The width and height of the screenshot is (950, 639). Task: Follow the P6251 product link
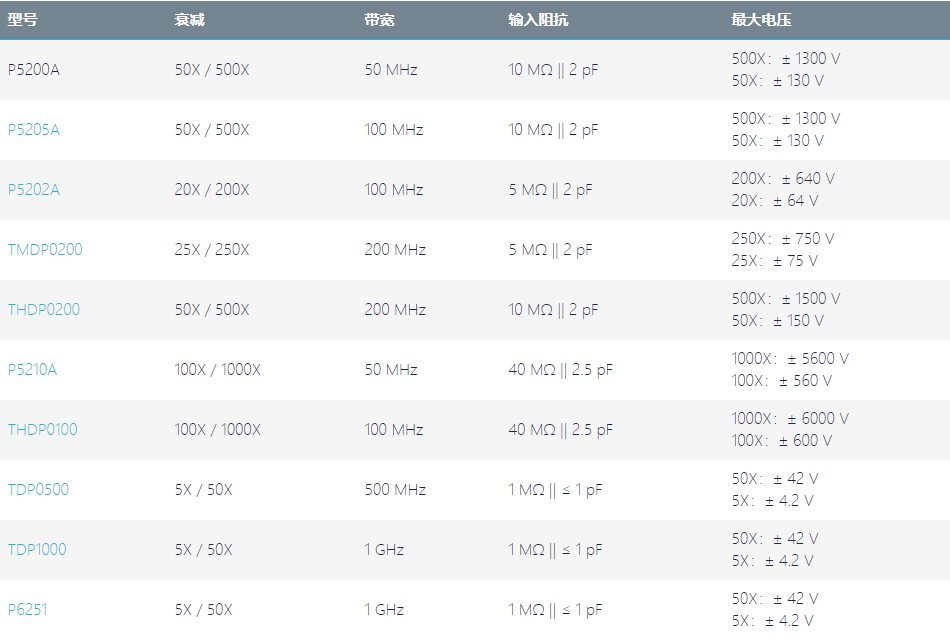click(27, 609)
